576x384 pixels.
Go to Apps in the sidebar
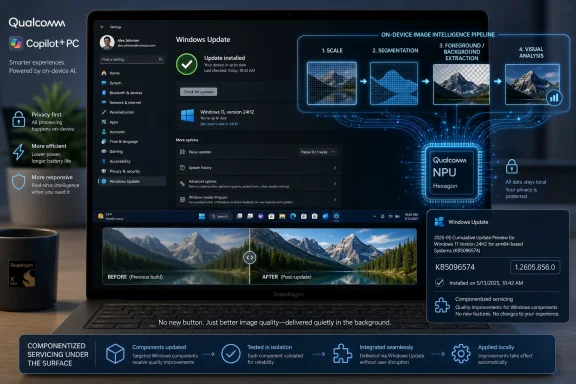coord(132,122)
